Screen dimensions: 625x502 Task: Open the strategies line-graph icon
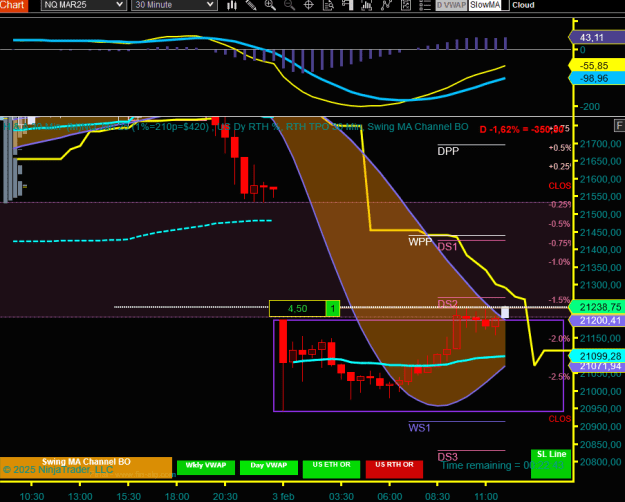[x=386, y=5]
